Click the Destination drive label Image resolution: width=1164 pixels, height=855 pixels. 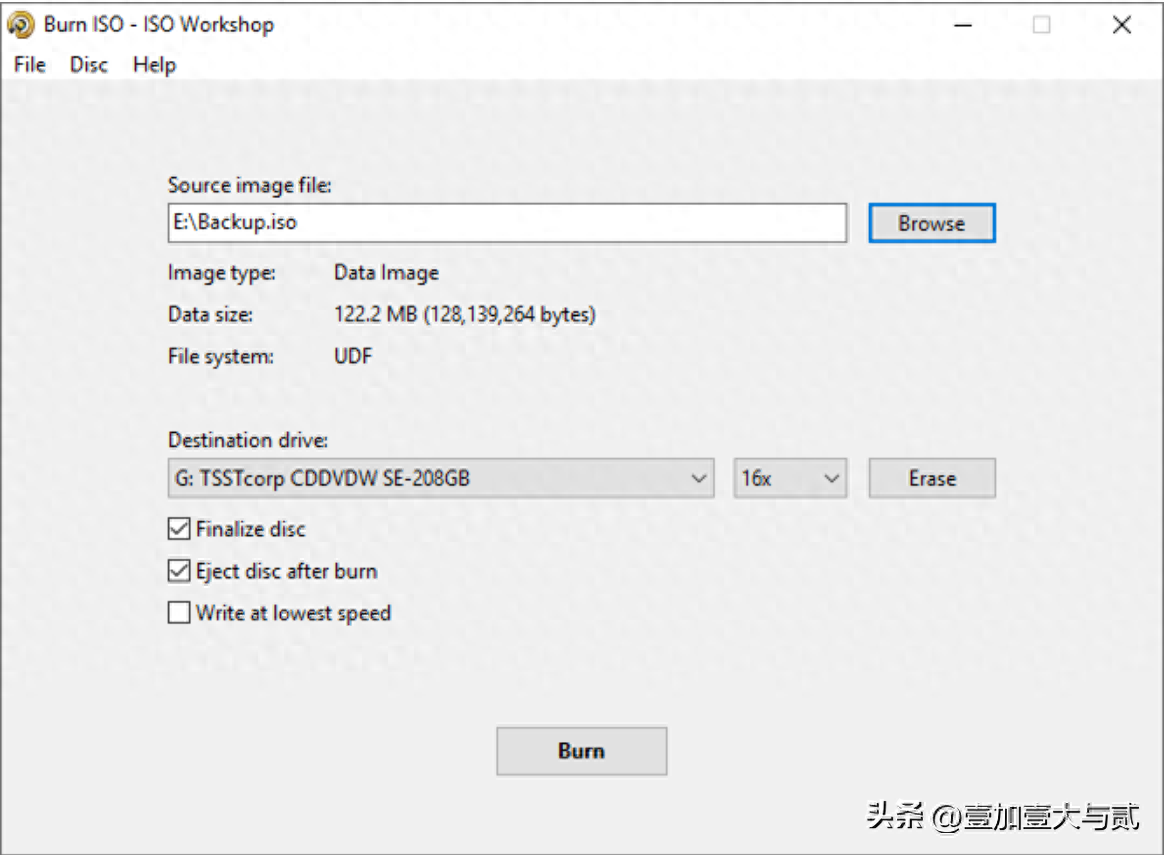[x=248, y=440]
